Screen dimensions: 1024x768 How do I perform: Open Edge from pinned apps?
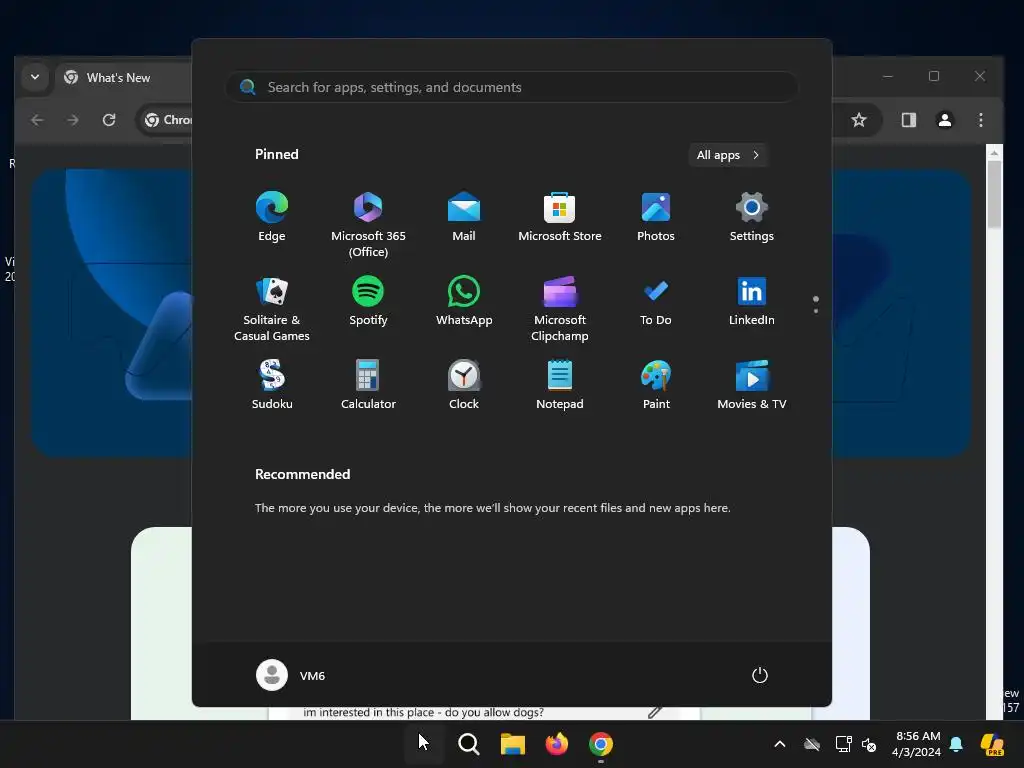(272, 218)
